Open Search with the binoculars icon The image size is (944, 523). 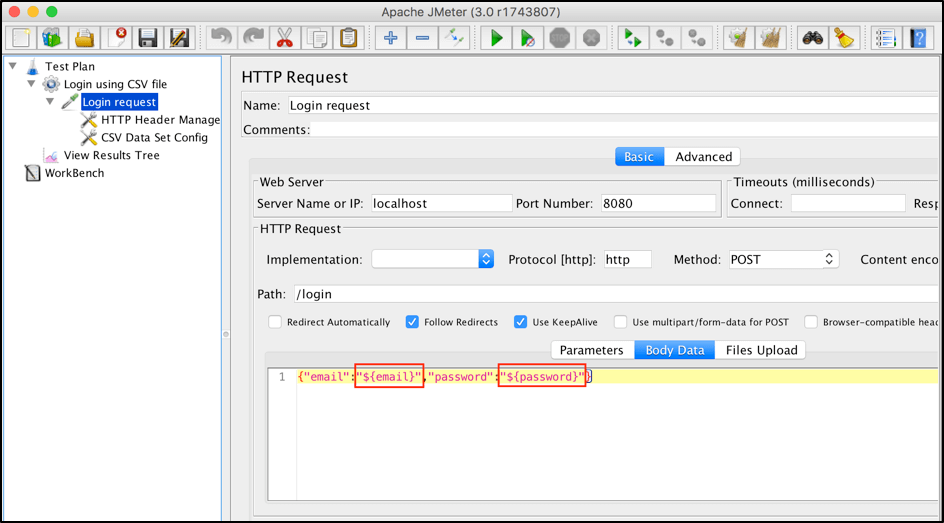813,38
